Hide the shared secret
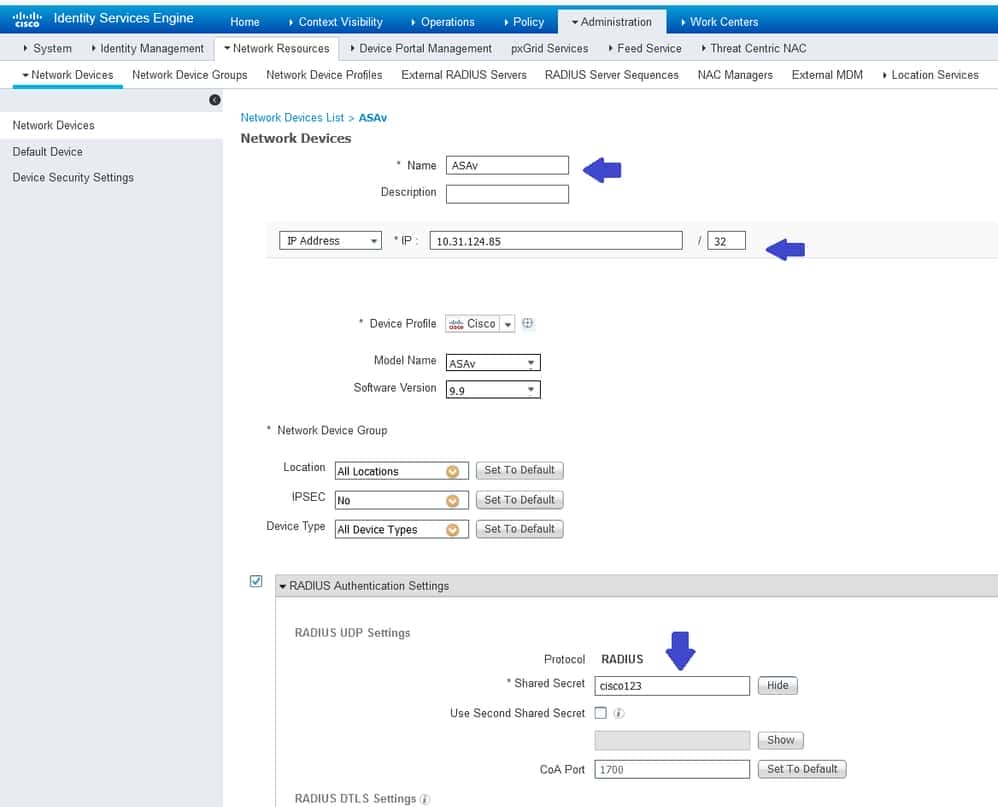The image size is (998, 807). point(777,685)
